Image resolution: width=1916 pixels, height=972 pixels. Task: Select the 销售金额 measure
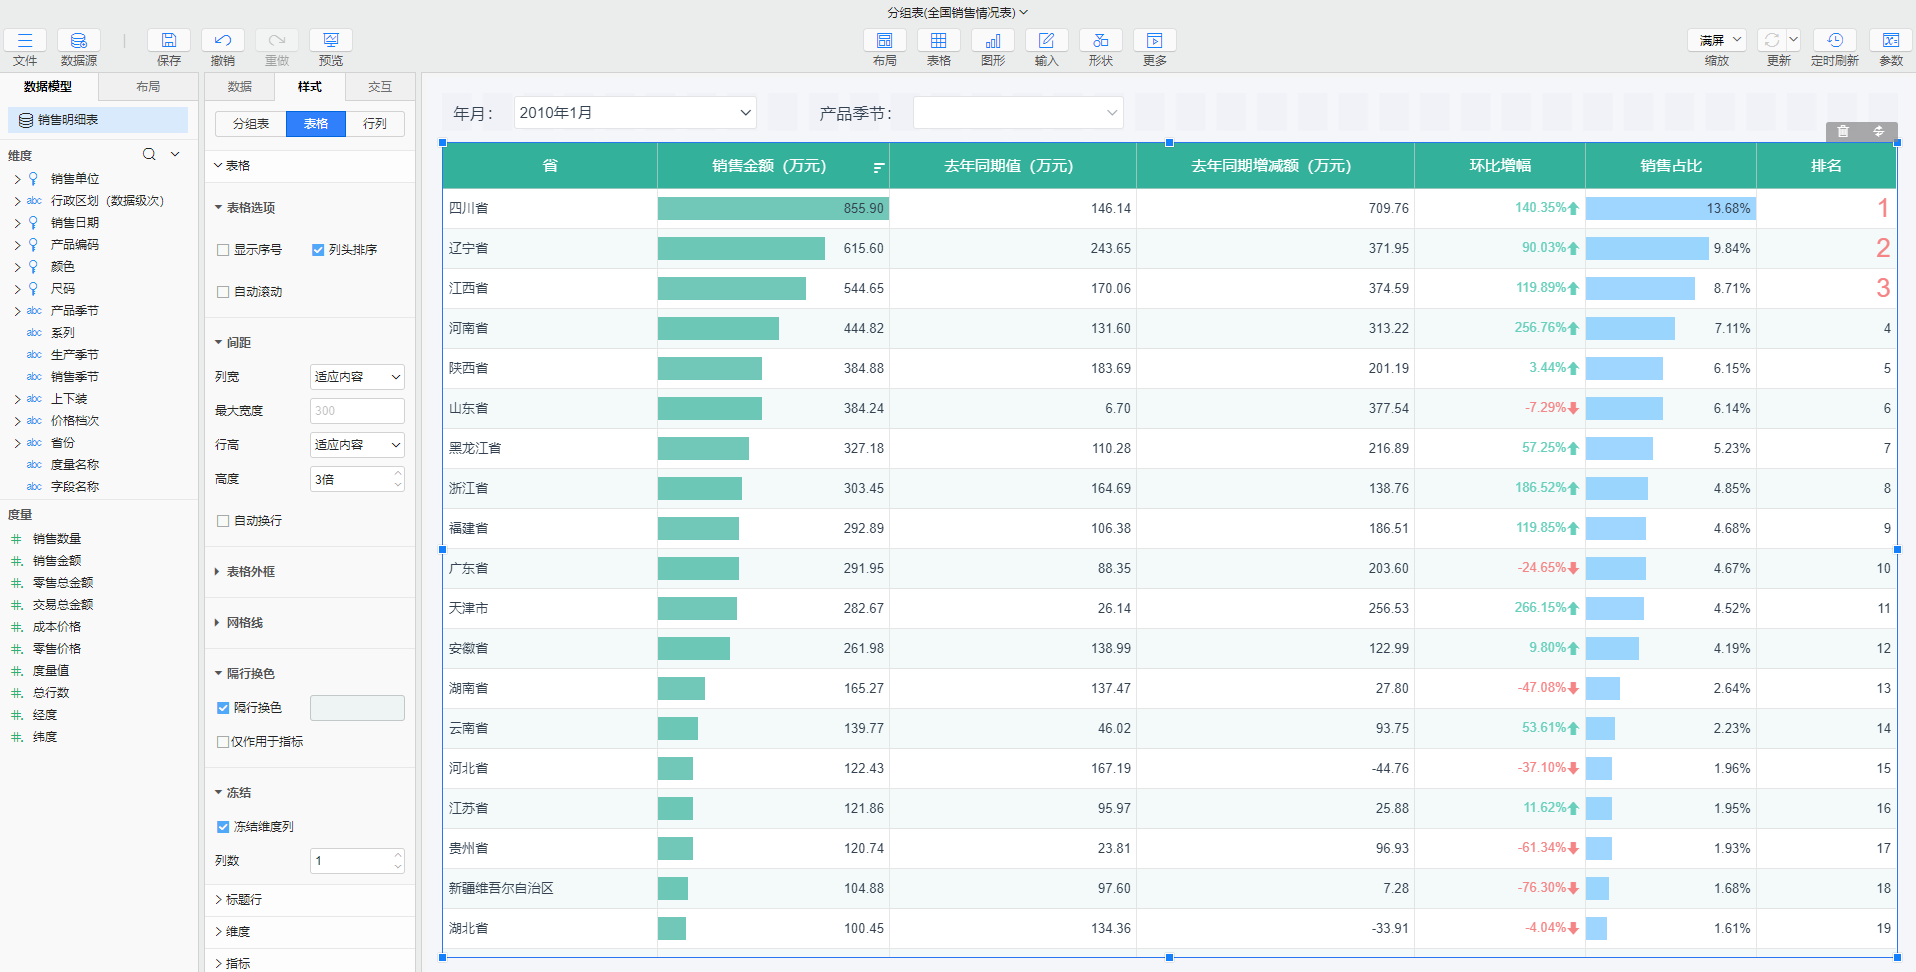pos(57,561)
